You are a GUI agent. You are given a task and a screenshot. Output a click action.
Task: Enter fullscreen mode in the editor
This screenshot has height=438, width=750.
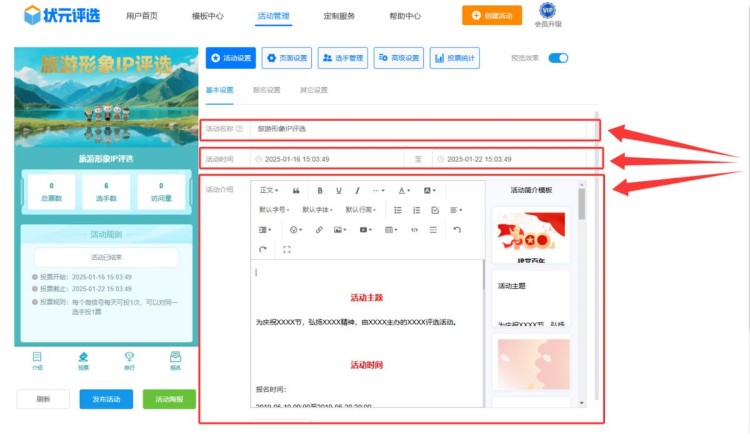tap(287, 249)
